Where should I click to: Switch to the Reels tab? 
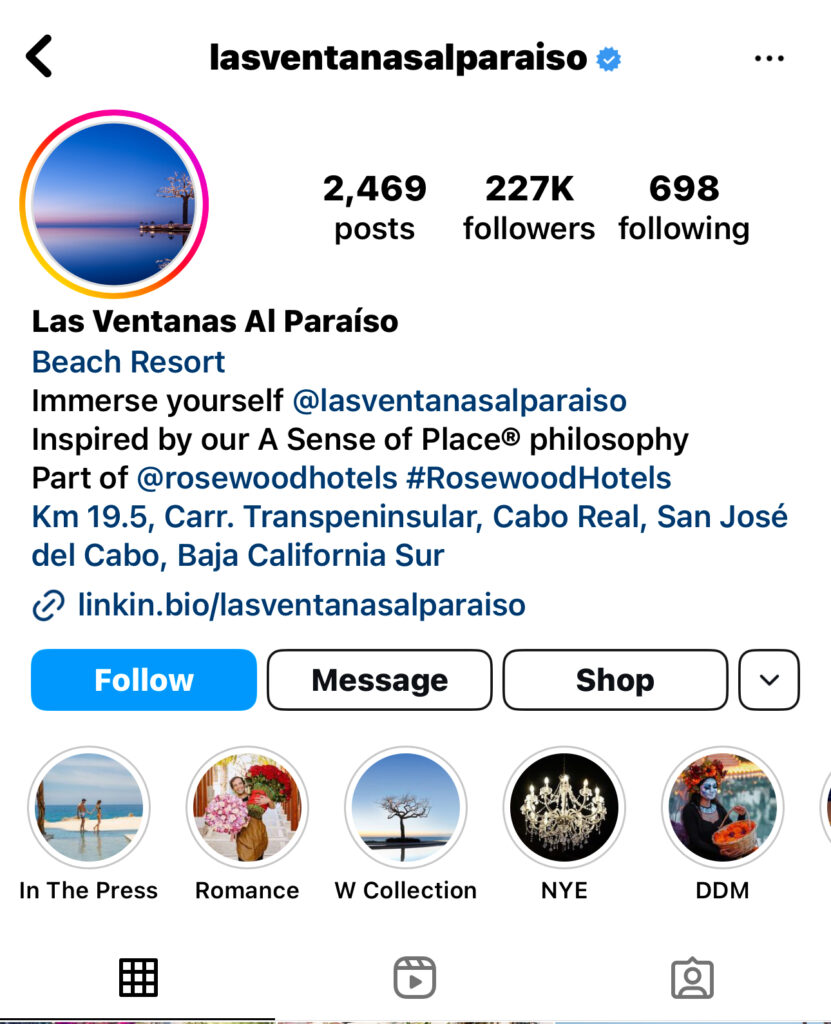[415, 978]
